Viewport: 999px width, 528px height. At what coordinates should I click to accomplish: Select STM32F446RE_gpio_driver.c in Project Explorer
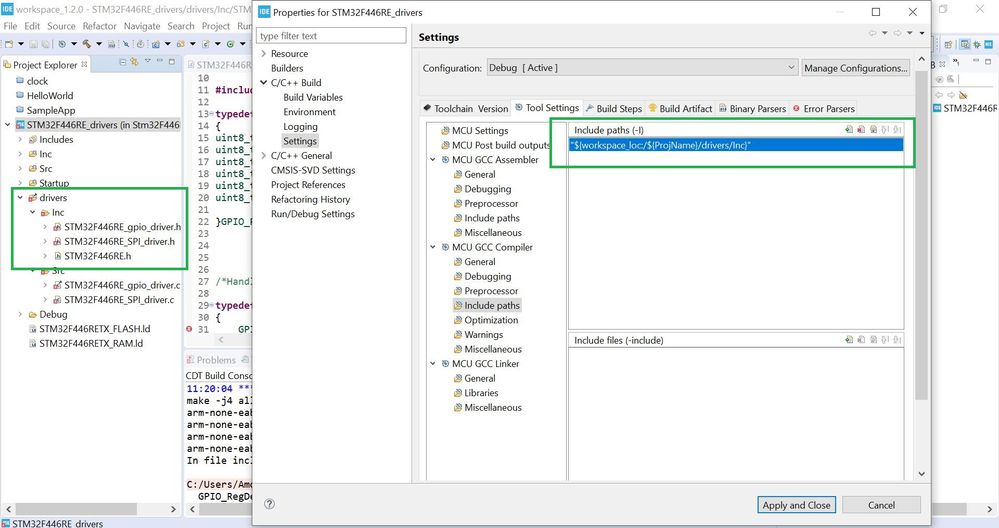point(122,285)
